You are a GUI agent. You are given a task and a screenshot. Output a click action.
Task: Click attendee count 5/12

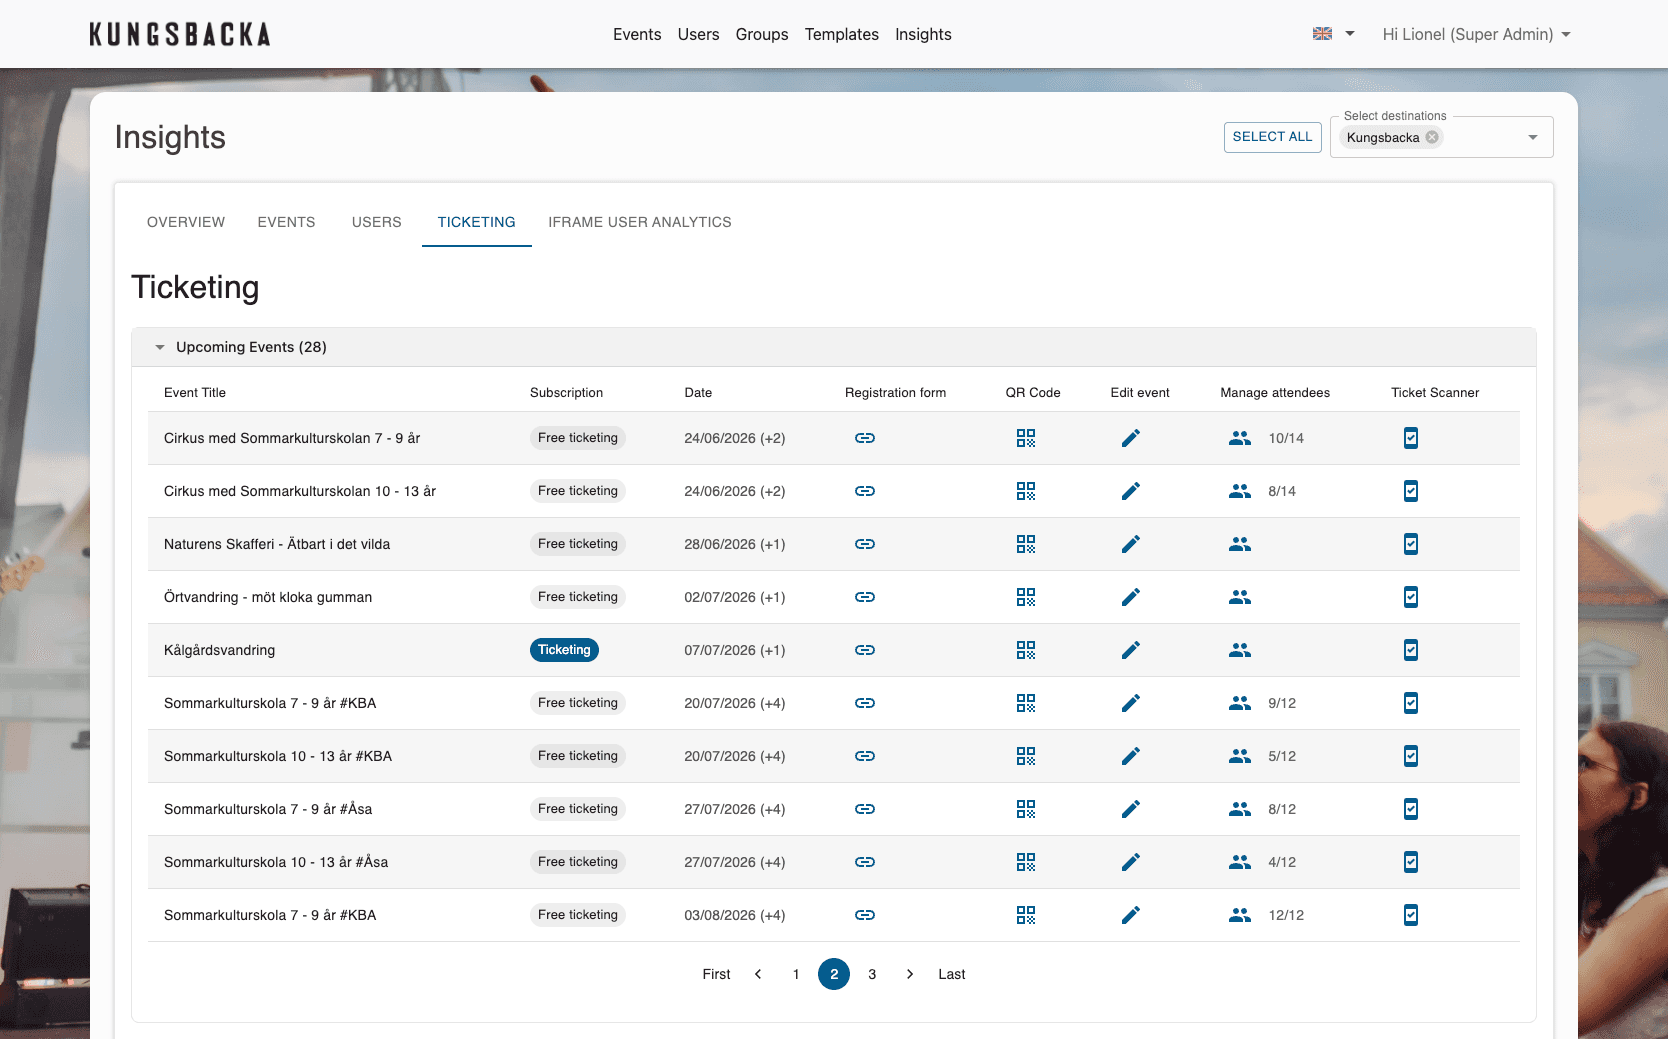pyautogui.click(x=1282, y=756)
